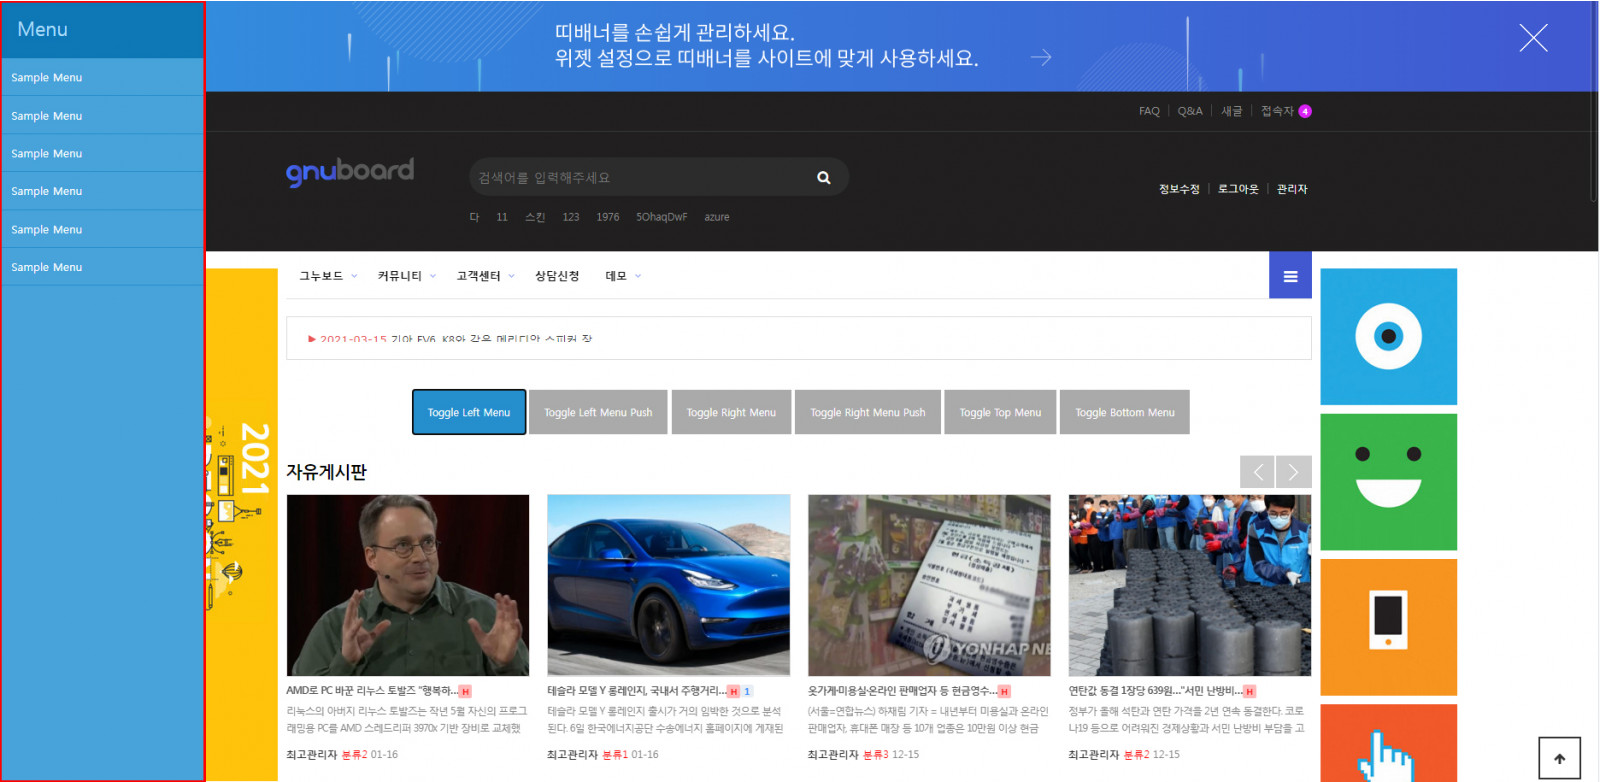Open the hamburger menu icon
The width and height of the screenshot is (1600, 782).
pos(1290,276)
